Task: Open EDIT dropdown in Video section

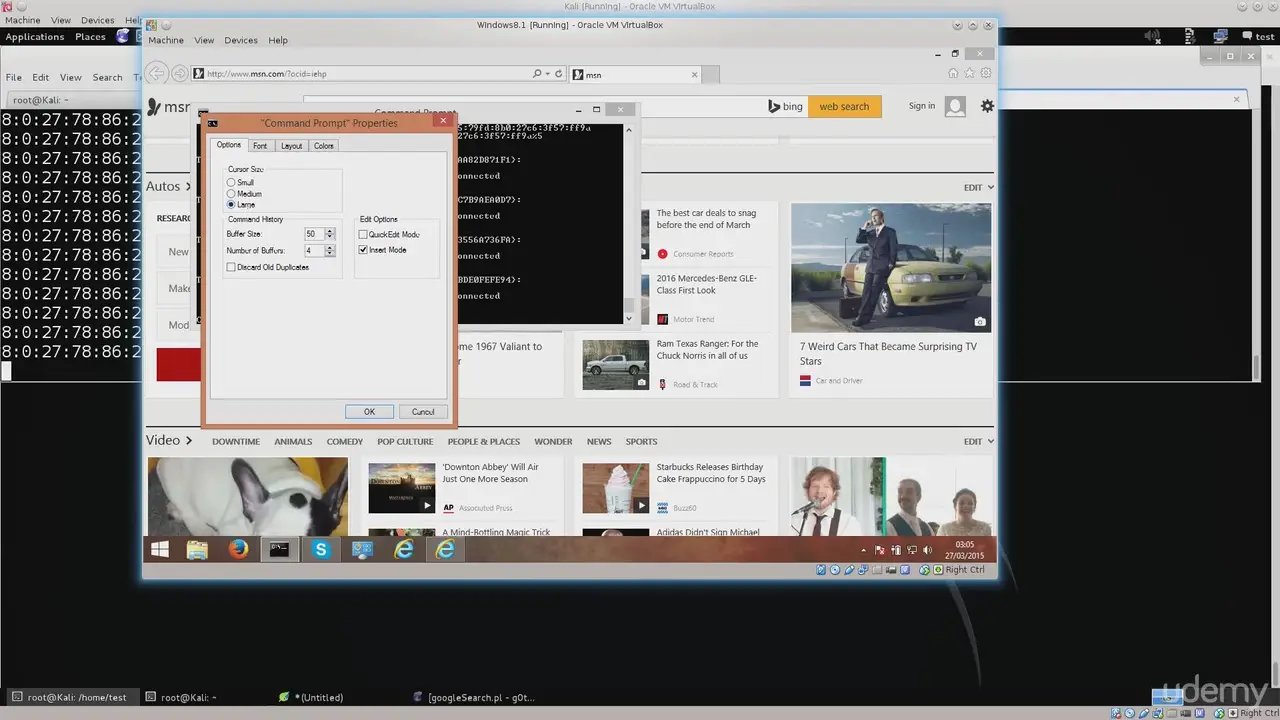Action: coord(978,441)
